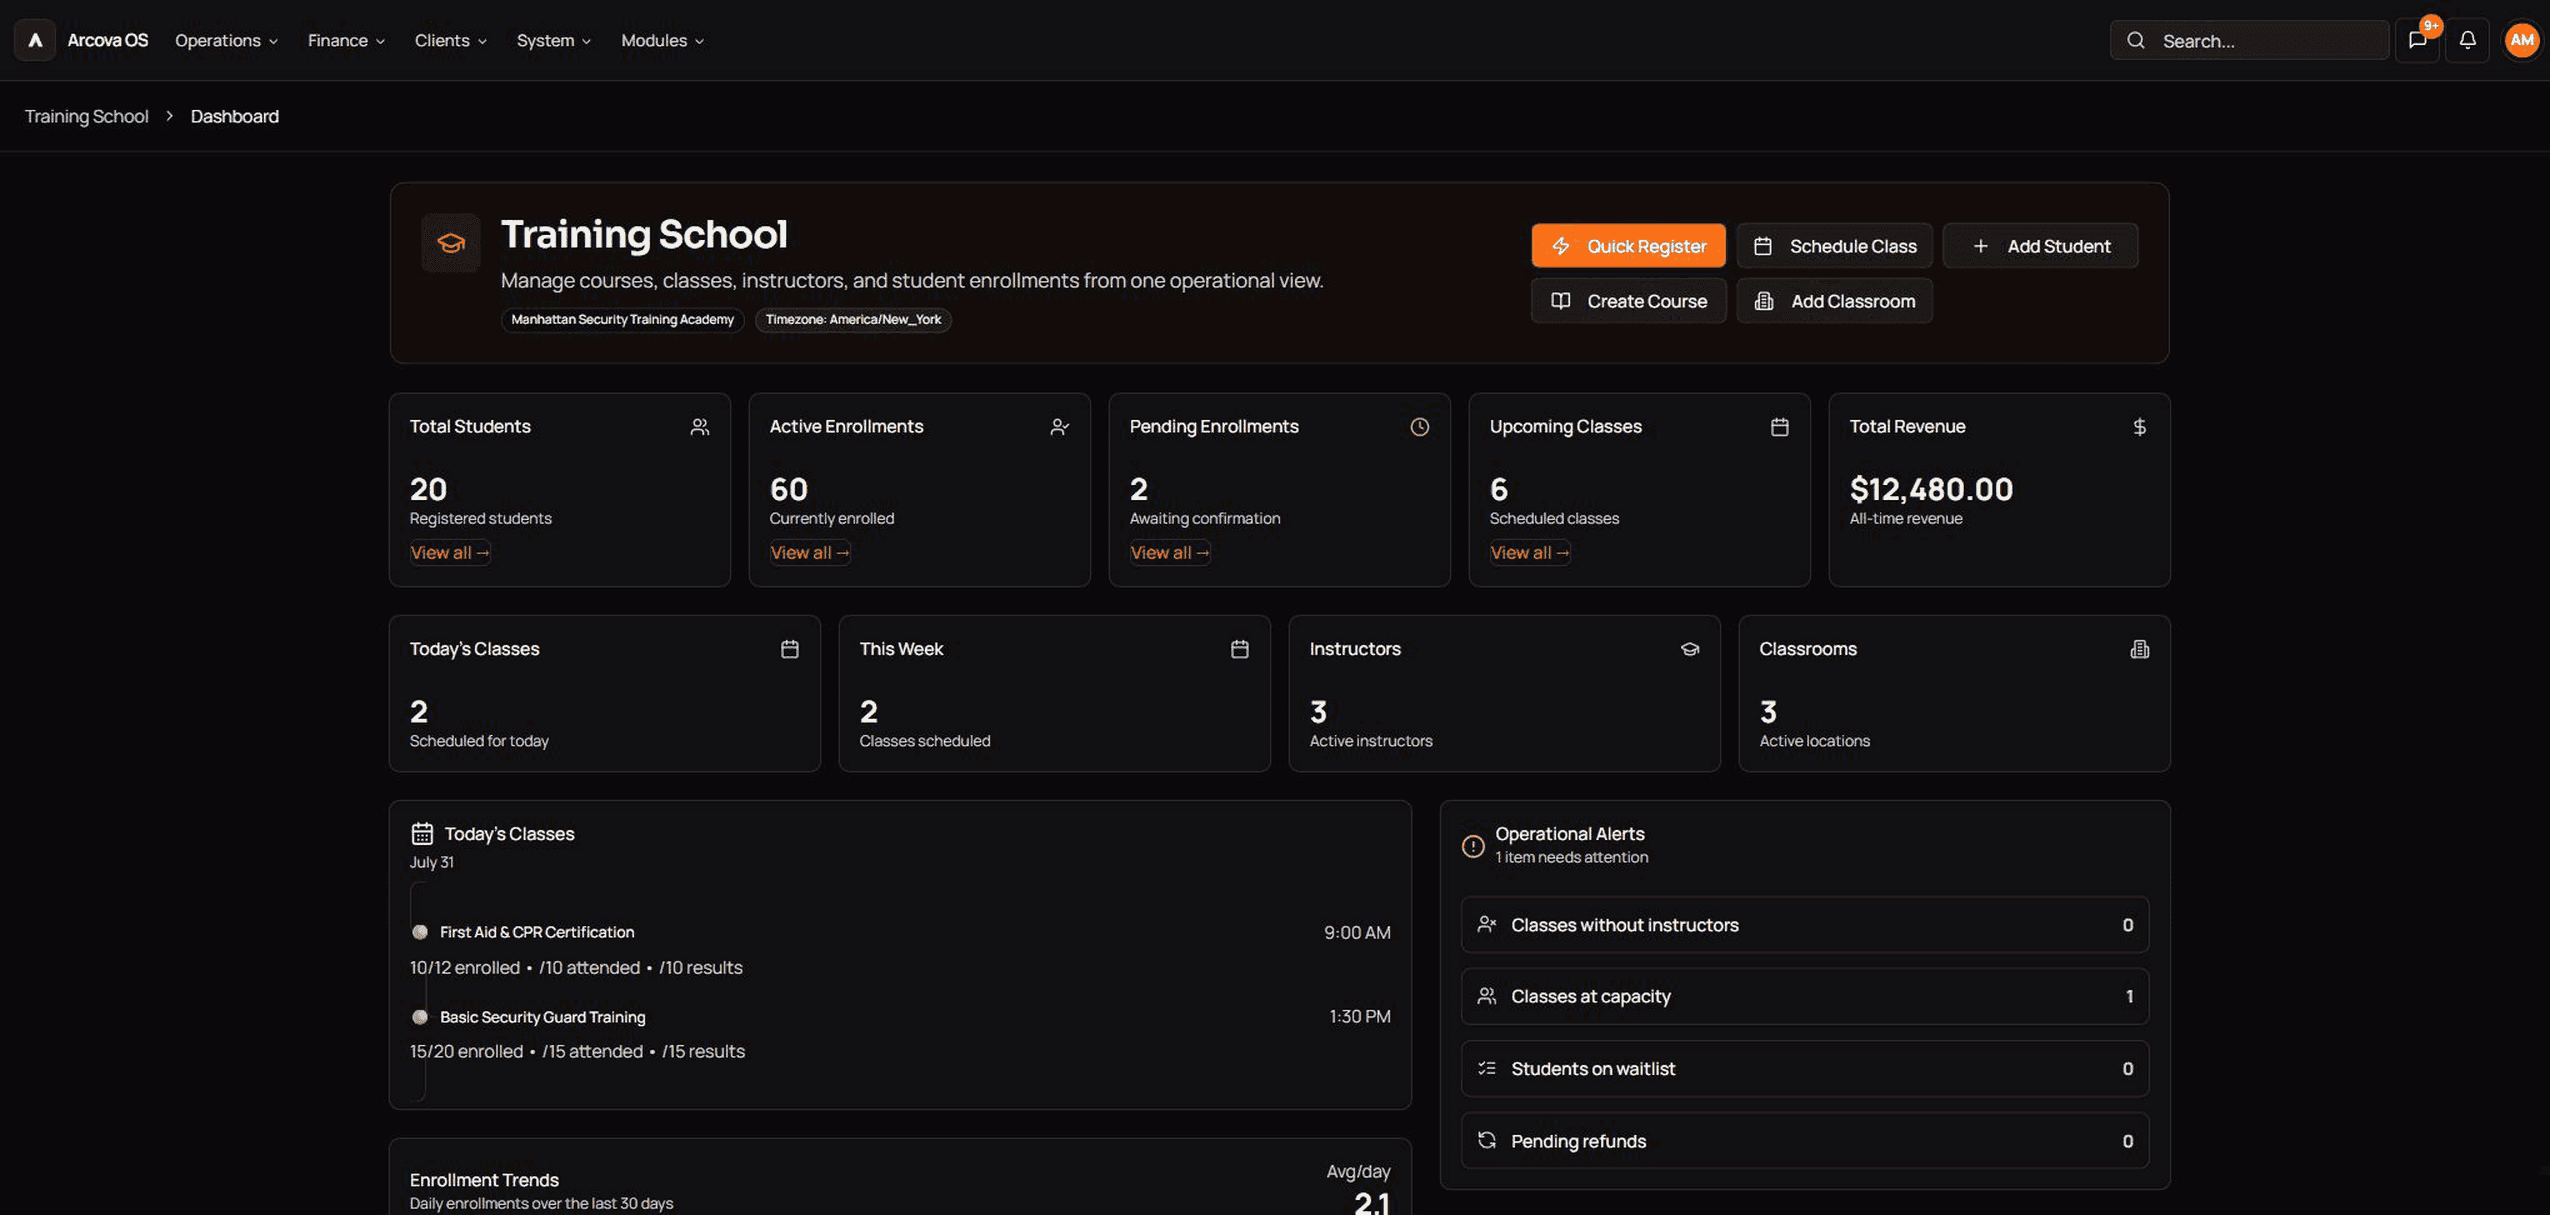The width and height of the screenshot is (2550, 1215).
Task: Expand the System menu
Action: pos(554,40)
